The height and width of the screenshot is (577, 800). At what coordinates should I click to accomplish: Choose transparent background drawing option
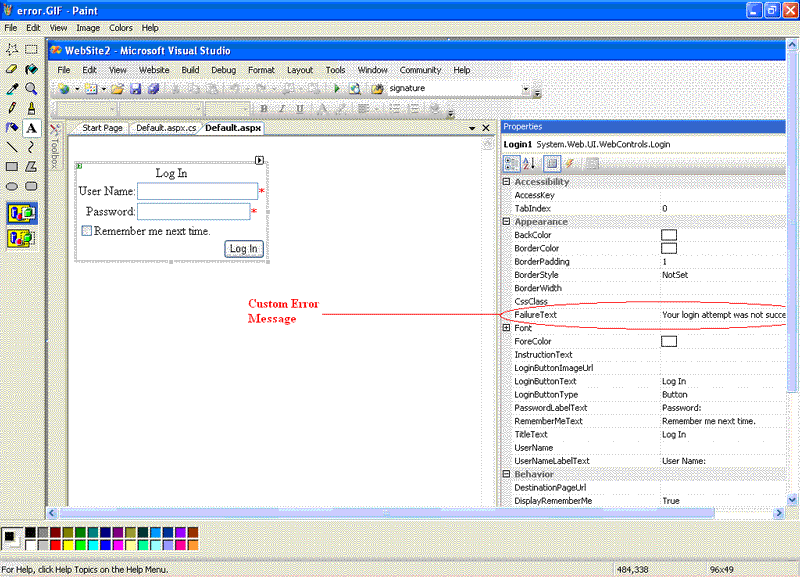pyautogui.click(x=21, y=238)
